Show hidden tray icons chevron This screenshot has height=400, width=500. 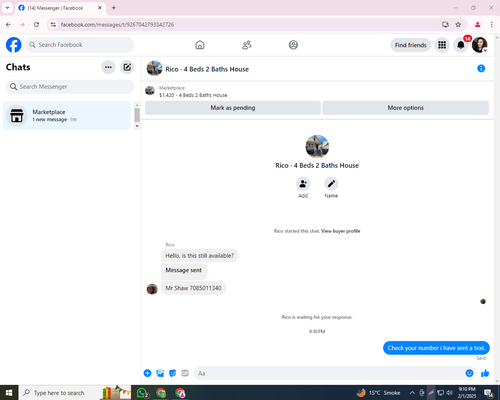412,393
